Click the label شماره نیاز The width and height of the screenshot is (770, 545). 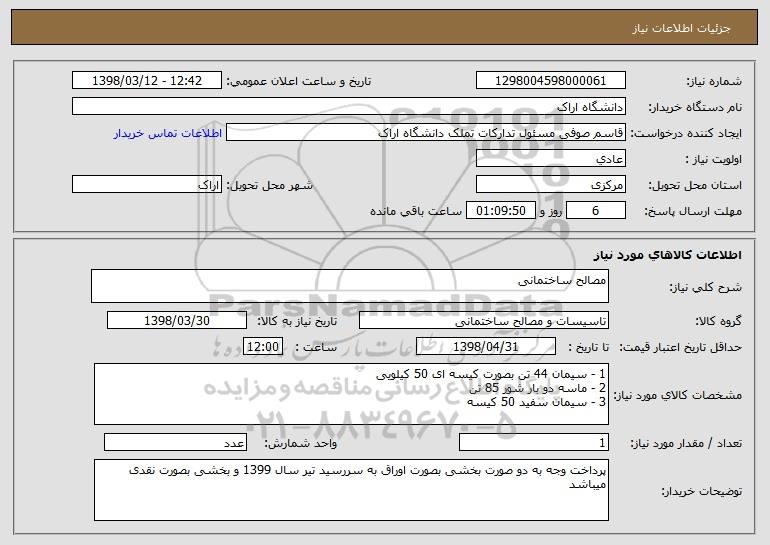pyautogui.click(x=716, y=82)
